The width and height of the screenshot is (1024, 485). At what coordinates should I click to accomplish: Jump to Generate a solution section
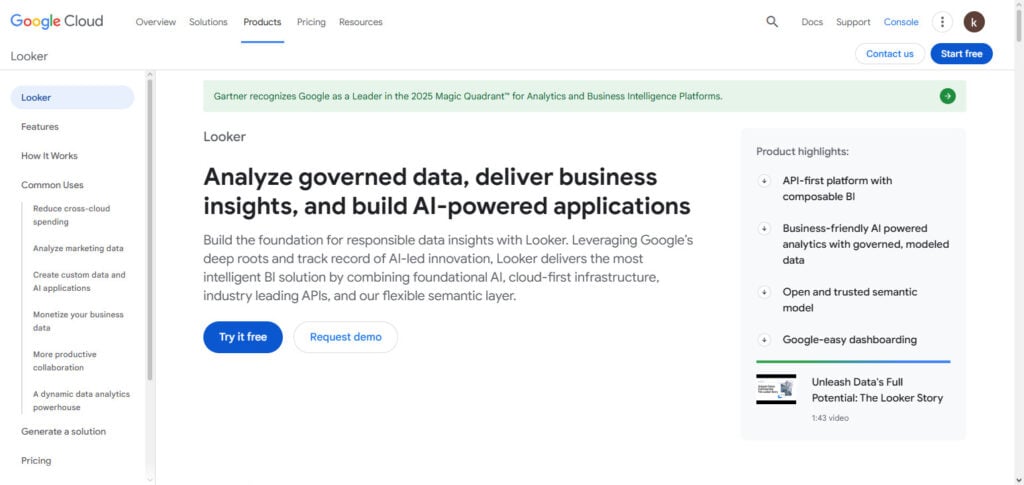click(63, 431)
